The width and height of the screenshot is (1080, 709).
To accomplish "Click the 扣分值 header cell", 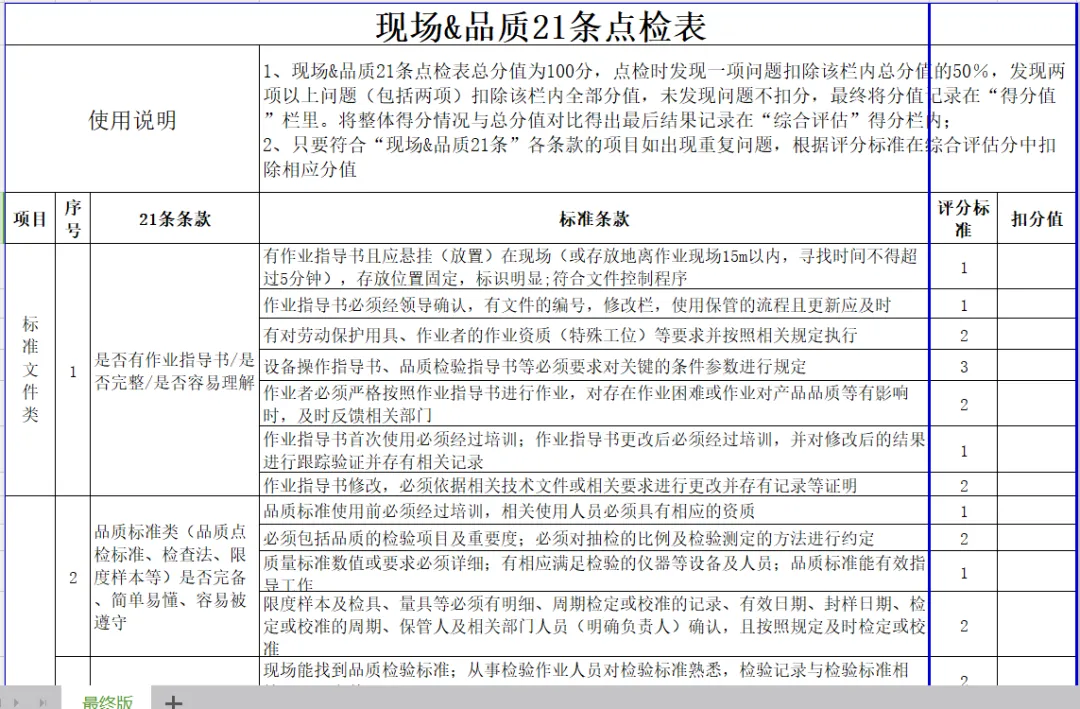I will point(1037,218).
